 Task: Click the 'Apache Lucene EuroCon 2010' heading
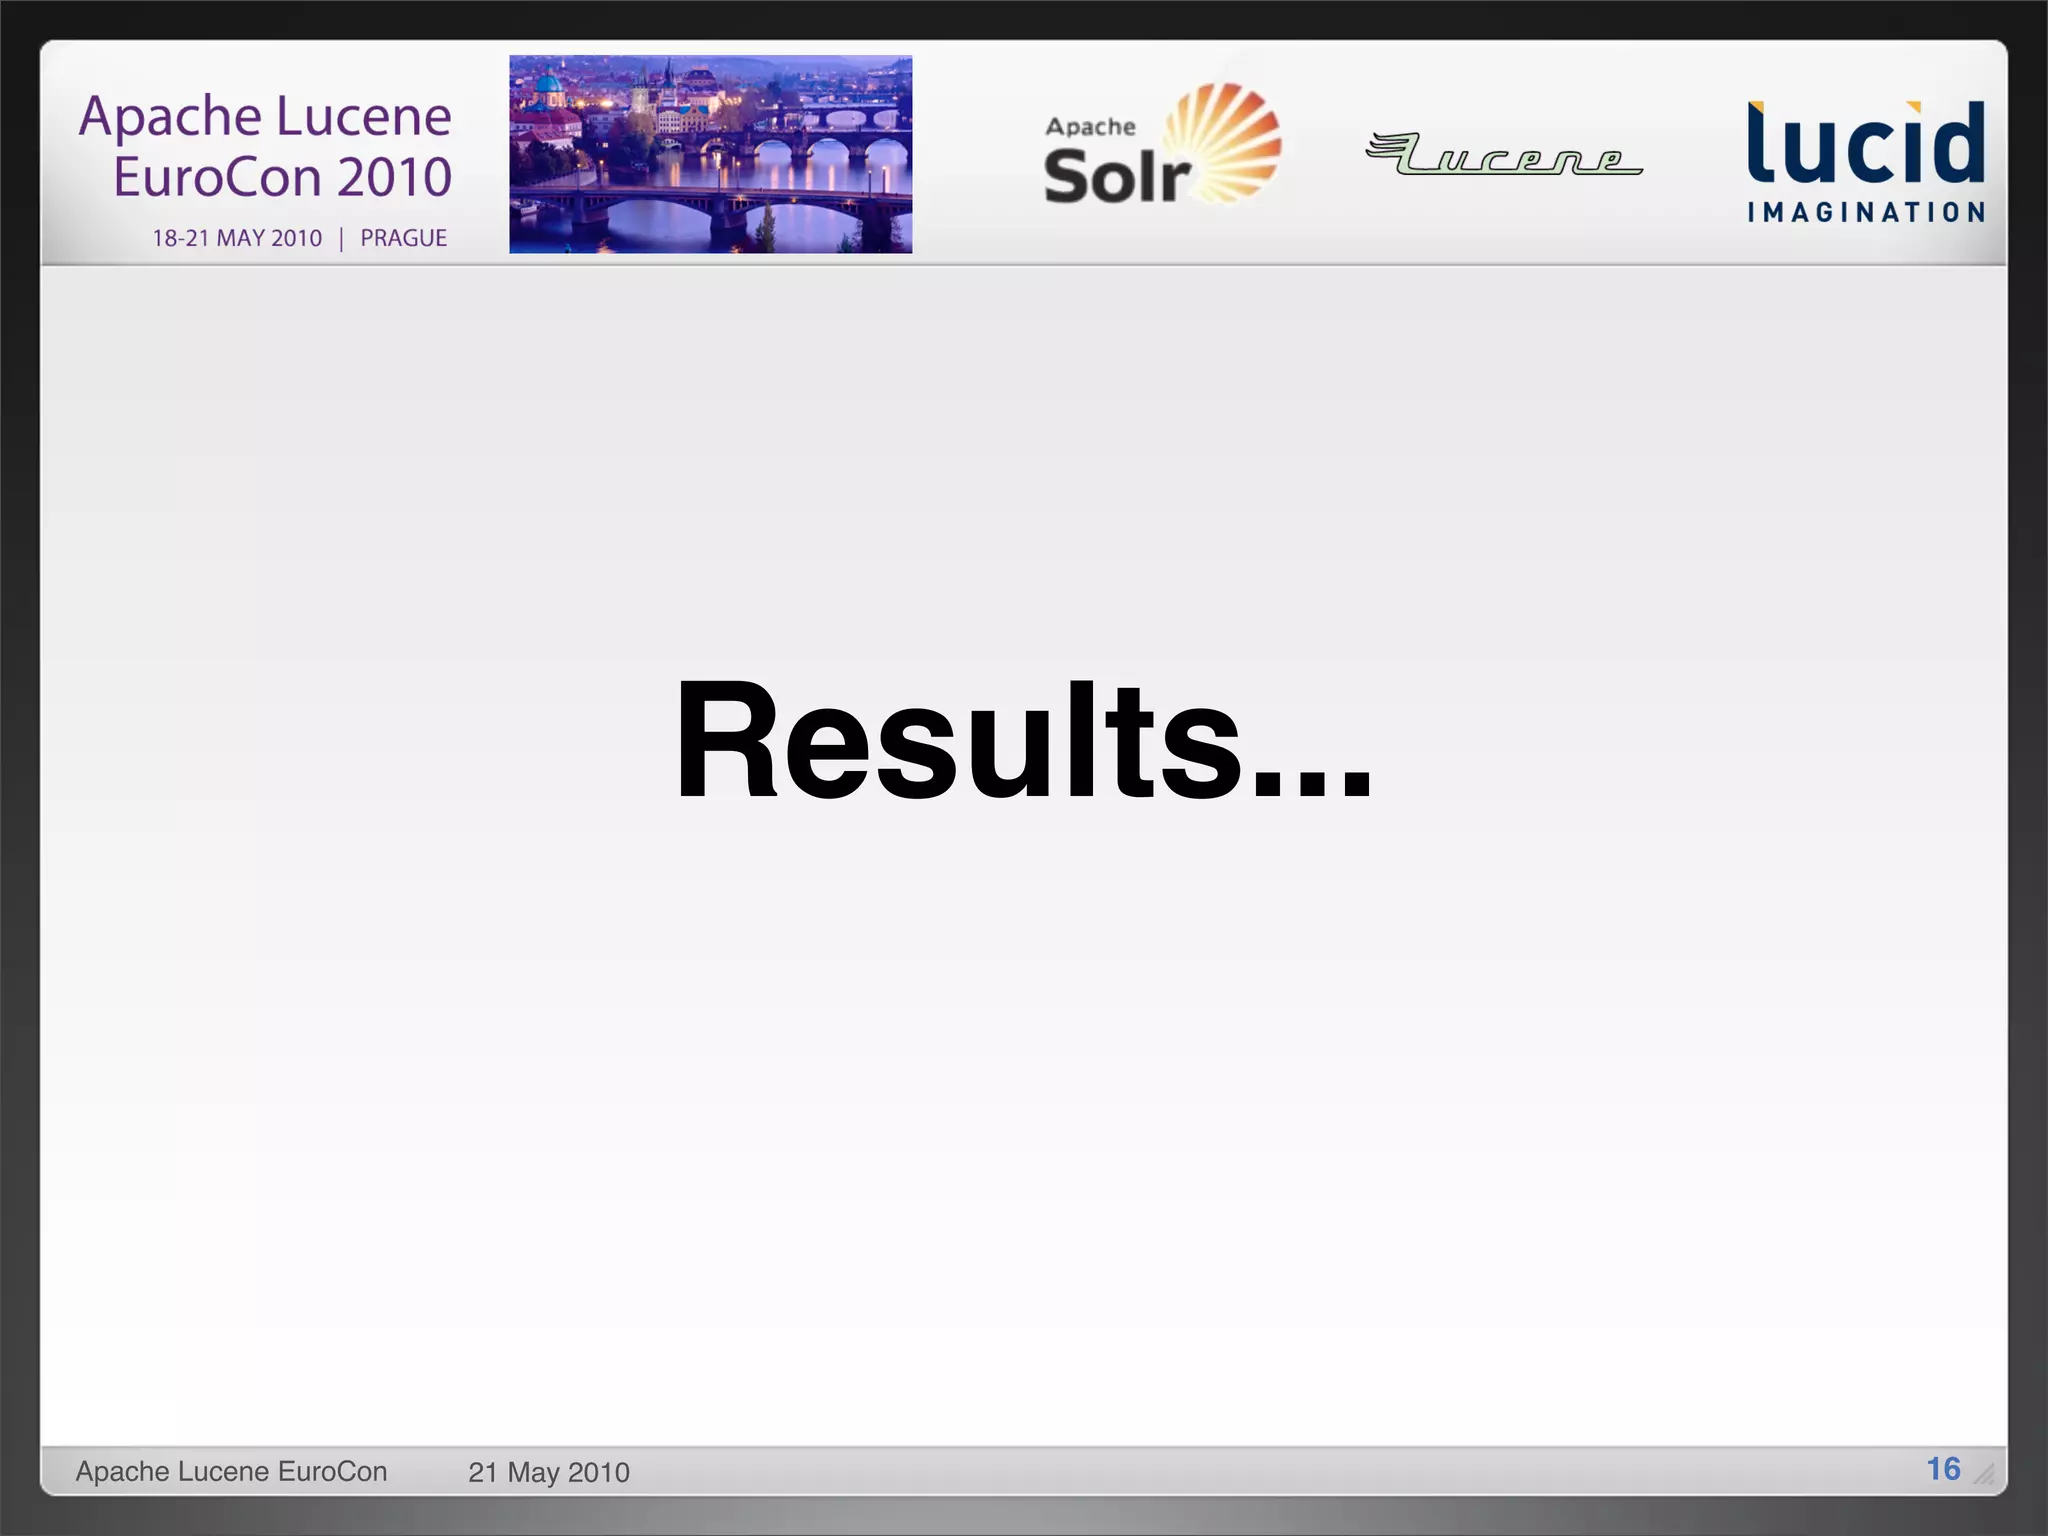coord(266,146)
